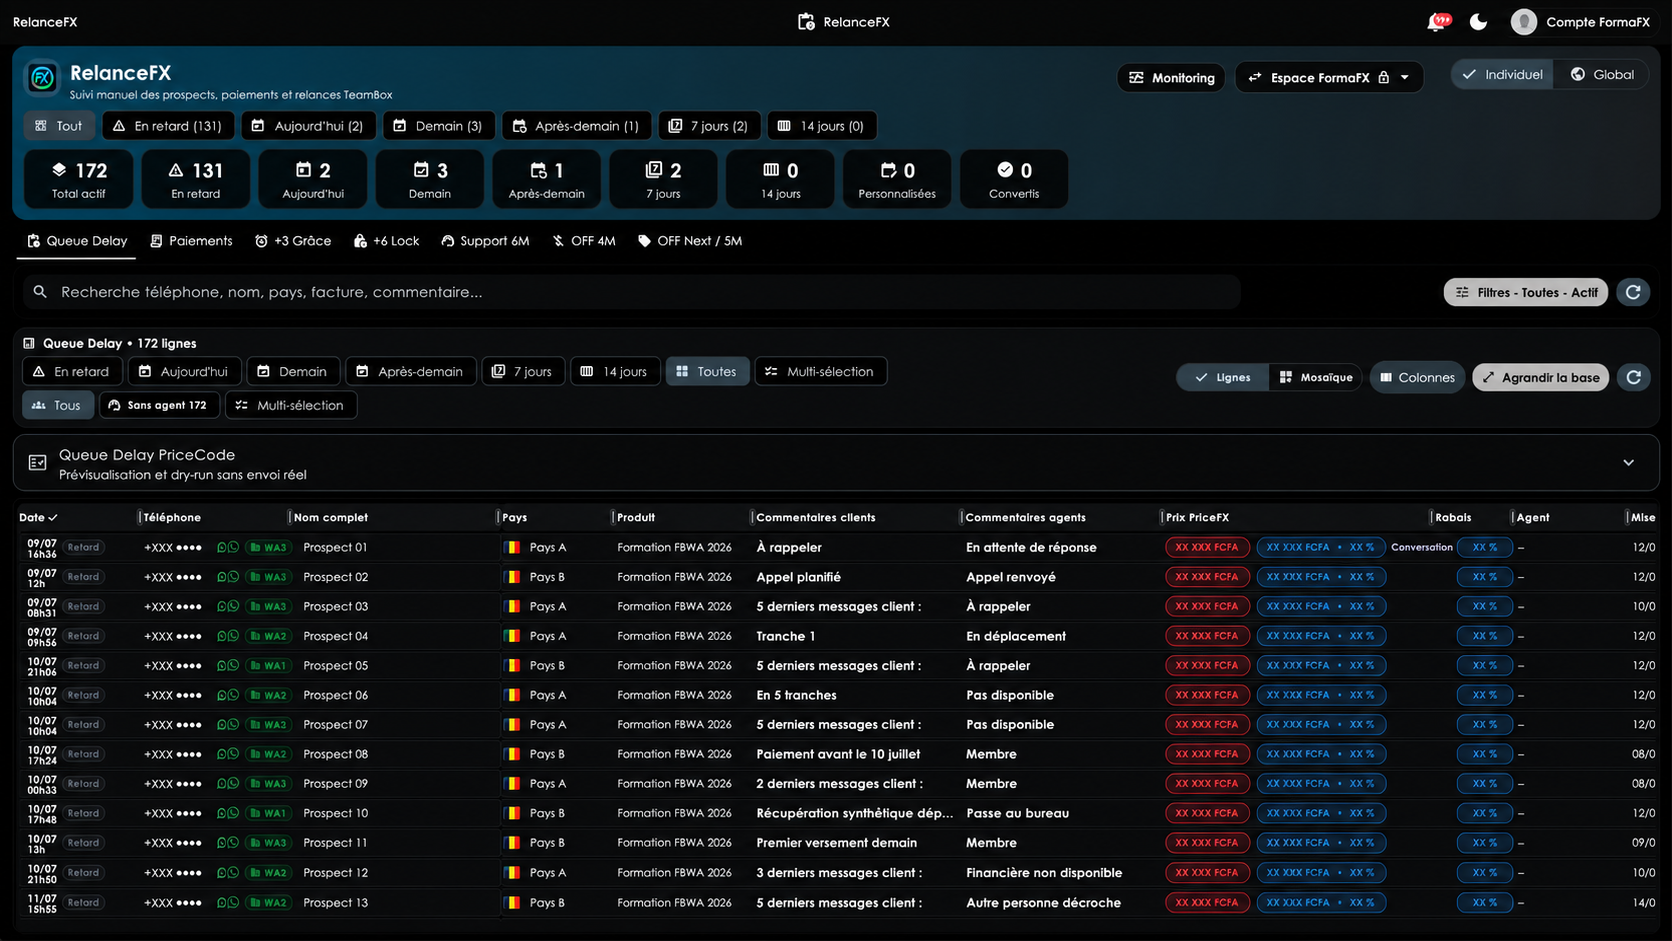1672x941 pixels.
Task: Click the WA3 badge for Prospect 02
Action: (268, 577)
